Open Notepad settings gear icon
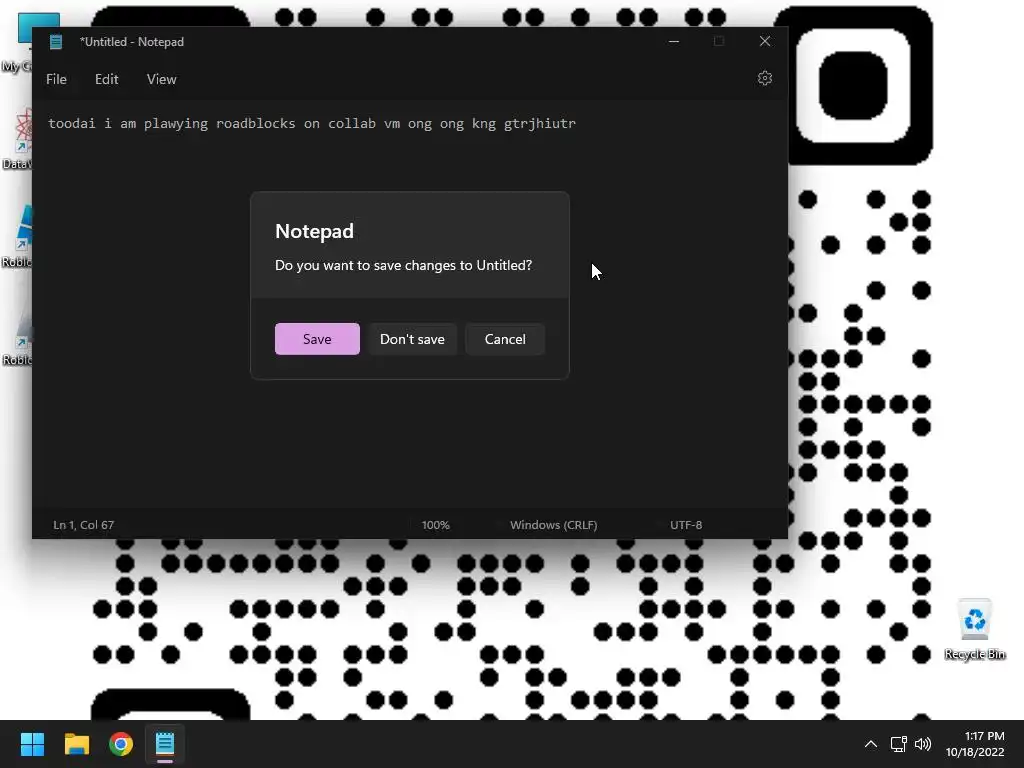Screen dimensions: 1024x768 coord(765,78)
